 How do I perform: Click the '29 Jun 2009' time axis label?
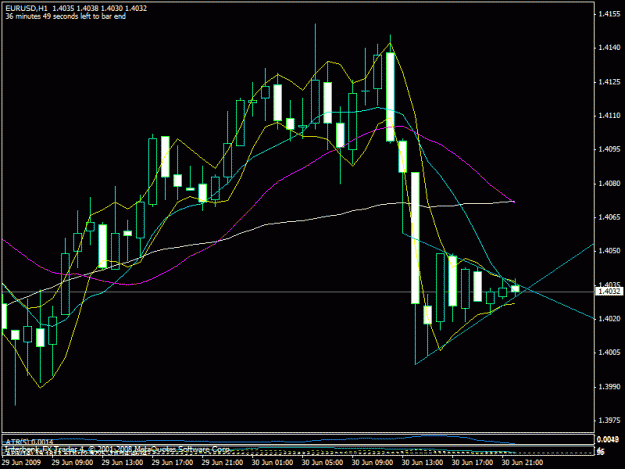21,463
